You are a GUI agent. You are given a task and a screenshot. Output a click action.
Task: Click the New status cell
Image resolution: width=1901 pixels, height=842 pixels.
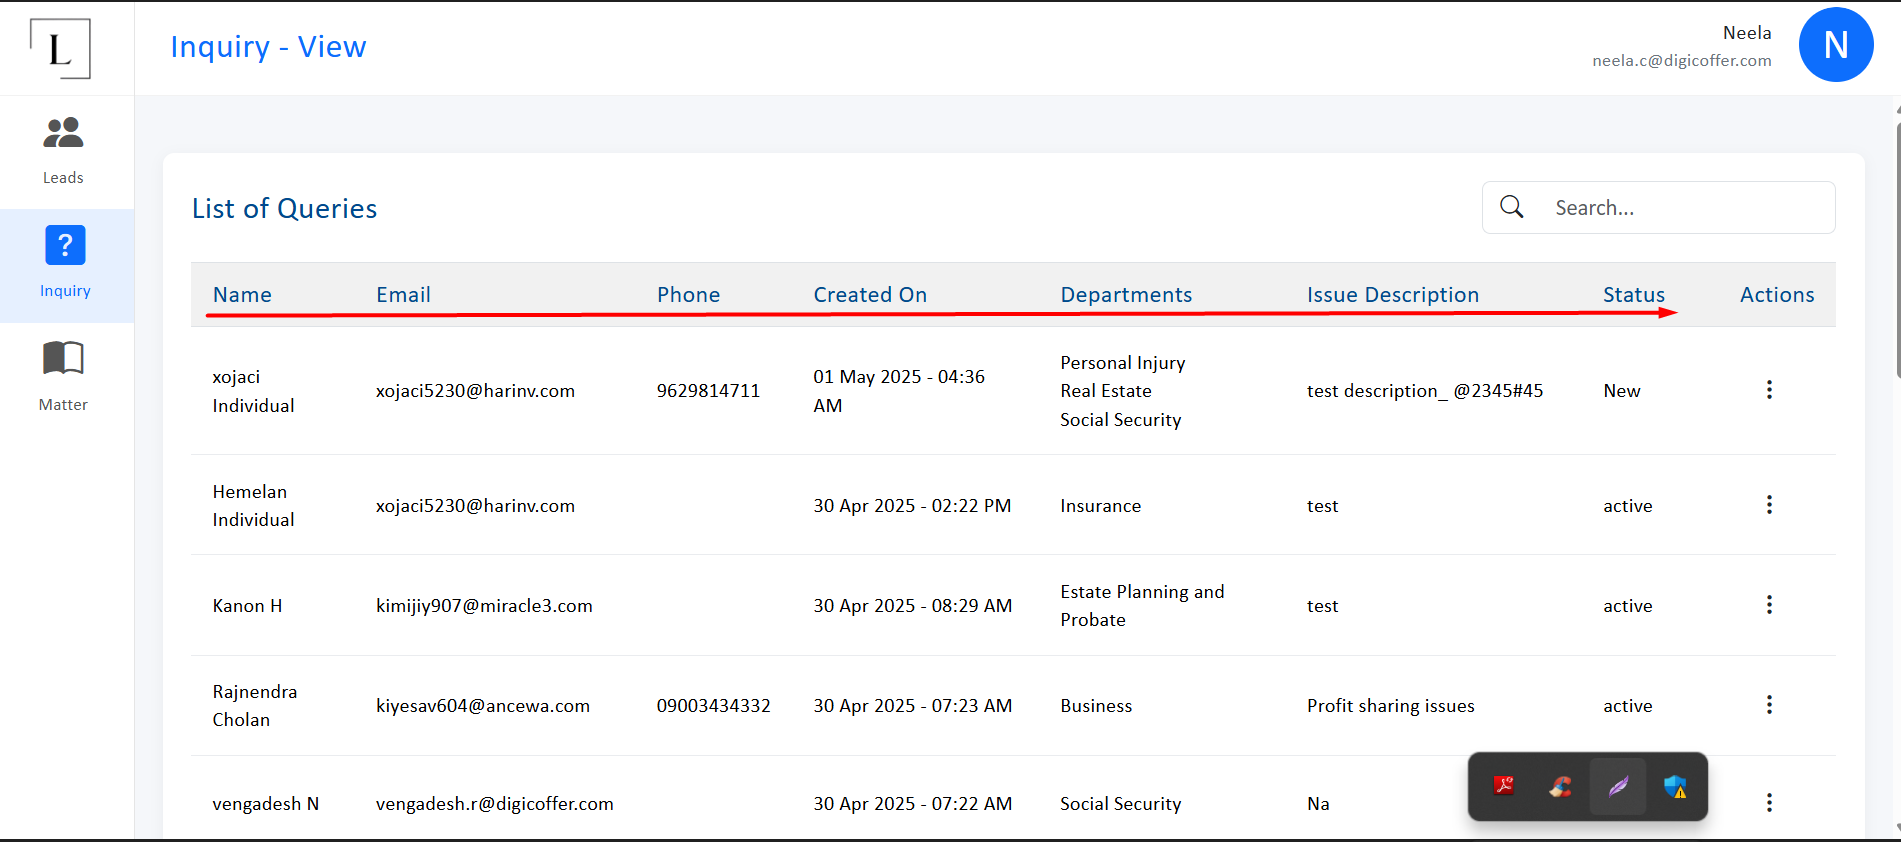coord(1621,391)
